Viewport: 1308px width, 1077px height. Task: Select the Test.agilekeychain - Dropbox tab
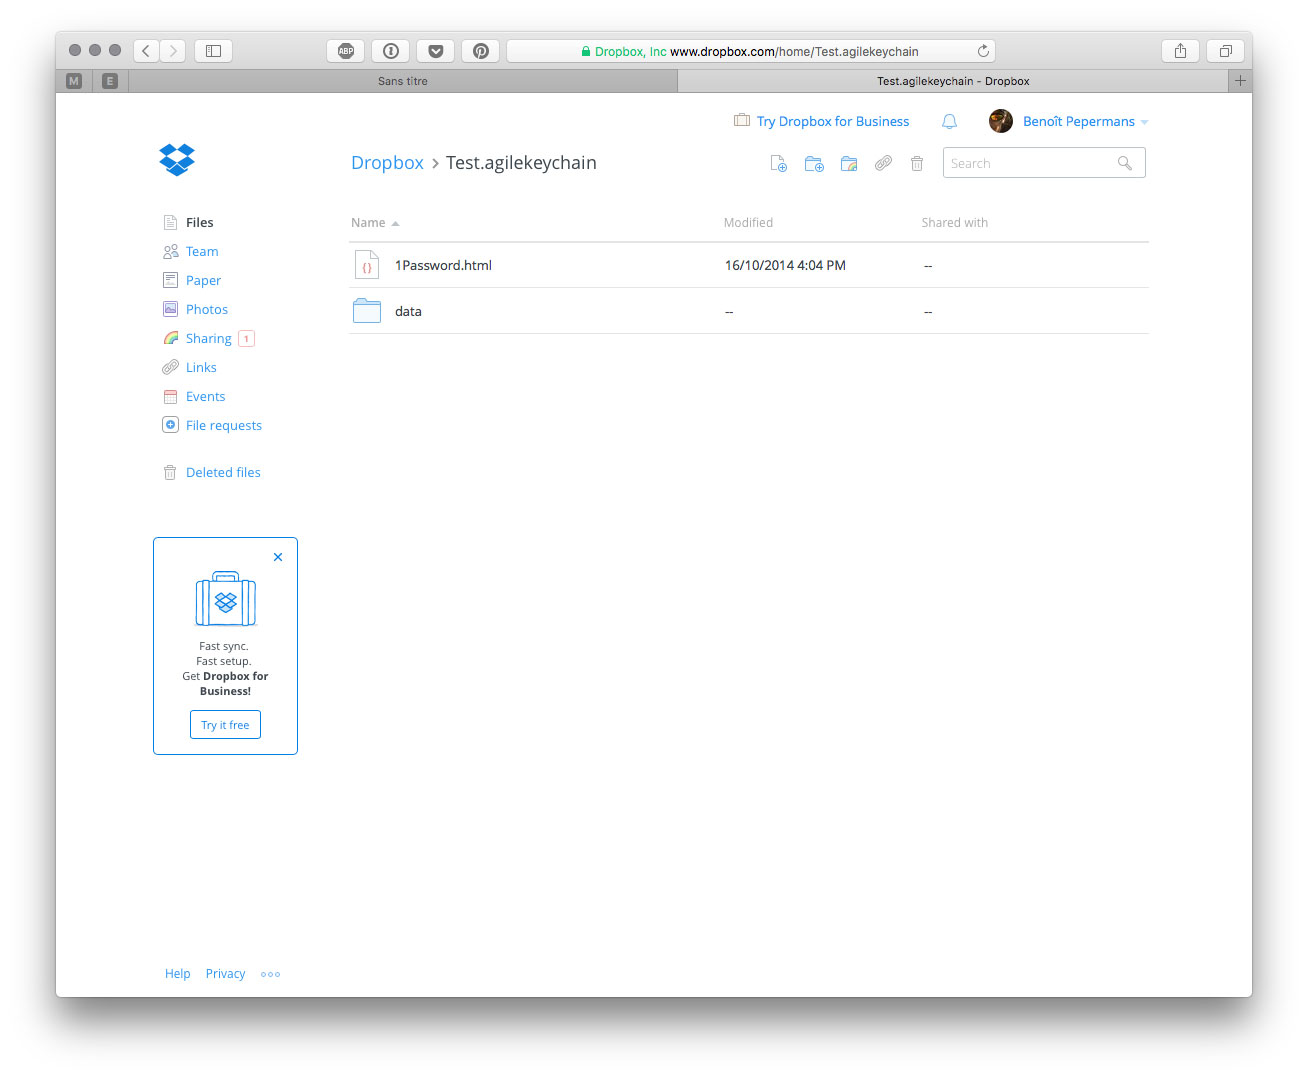click(953, 81)
